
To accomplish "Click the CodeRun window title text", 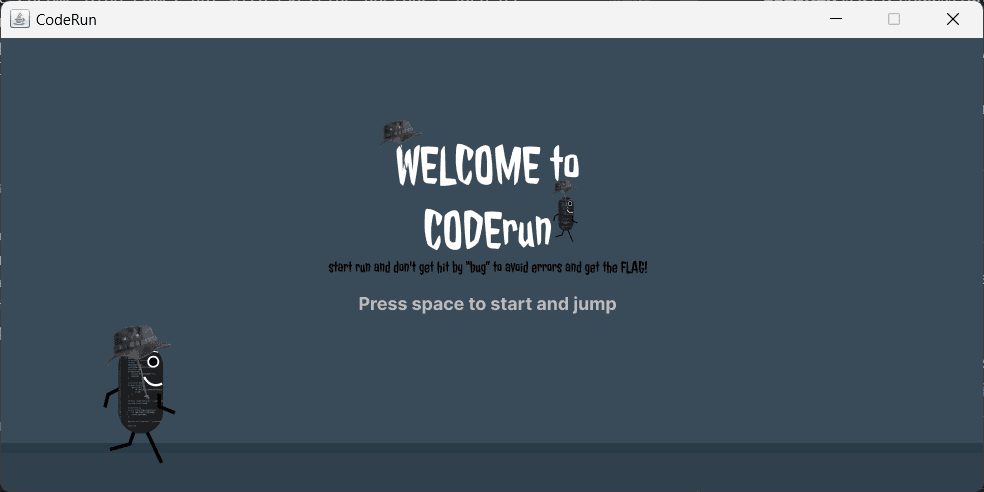I will [x=67, y=19].
